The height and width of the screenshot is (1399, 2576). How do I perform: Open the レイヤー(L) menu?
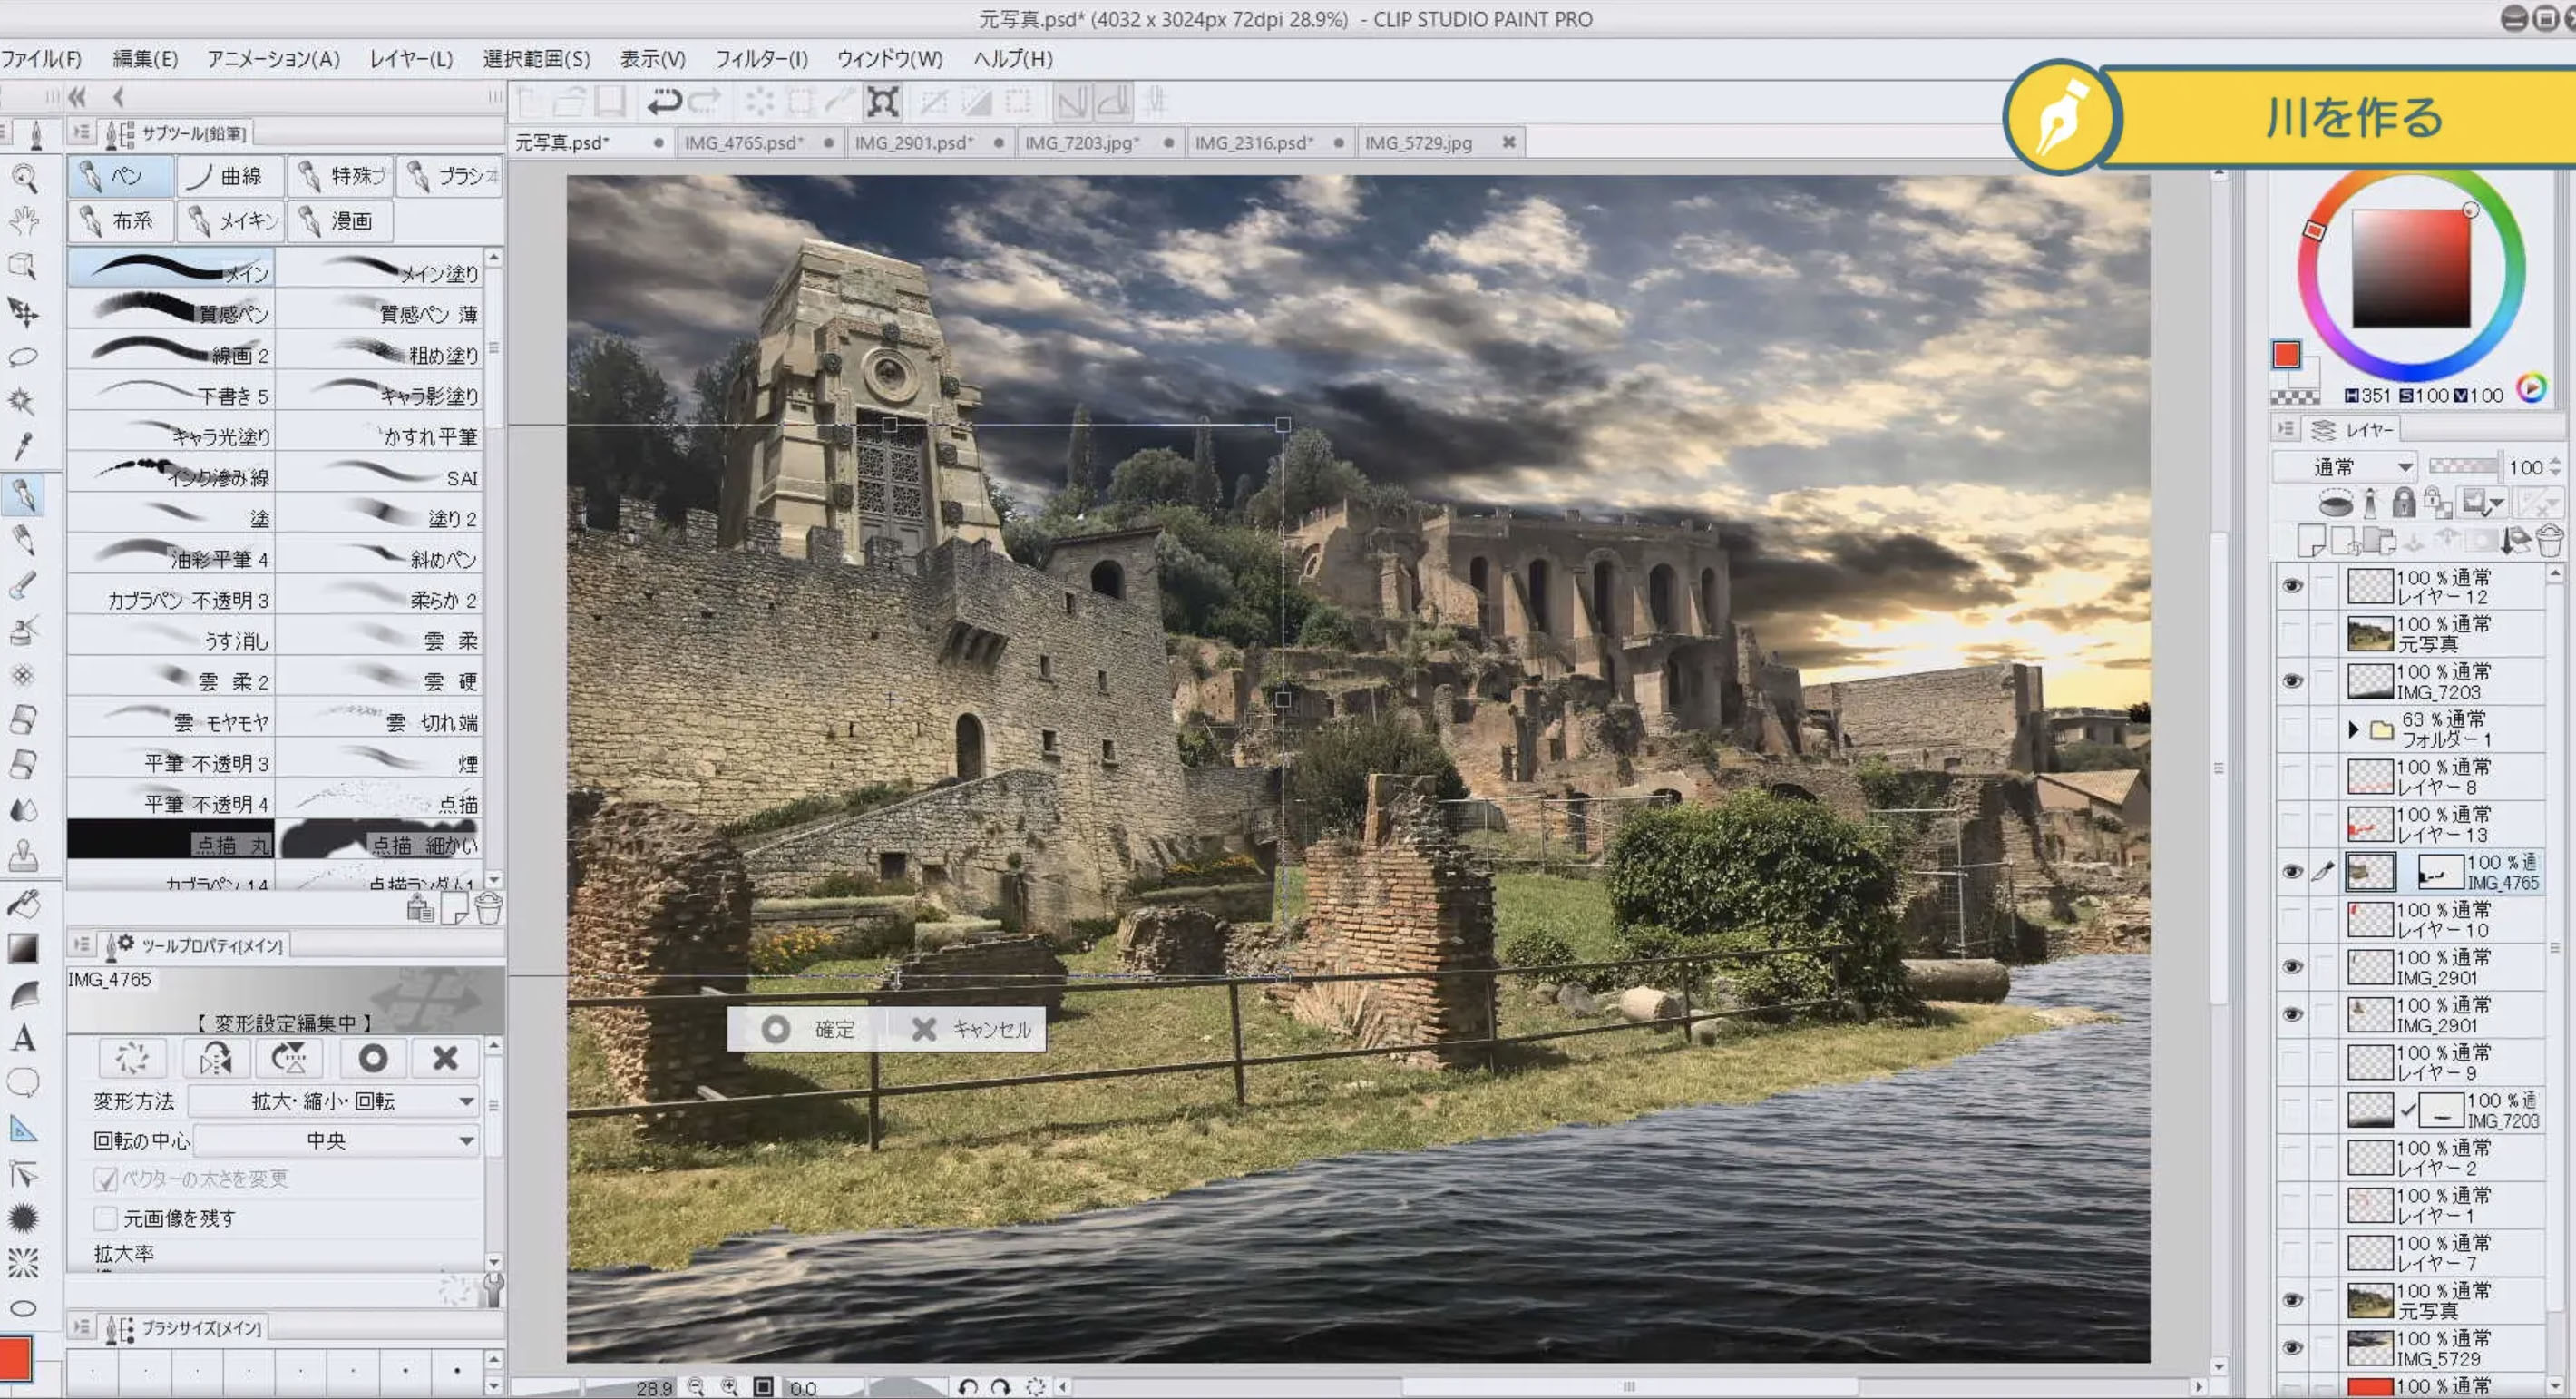[x=411, y=59]
